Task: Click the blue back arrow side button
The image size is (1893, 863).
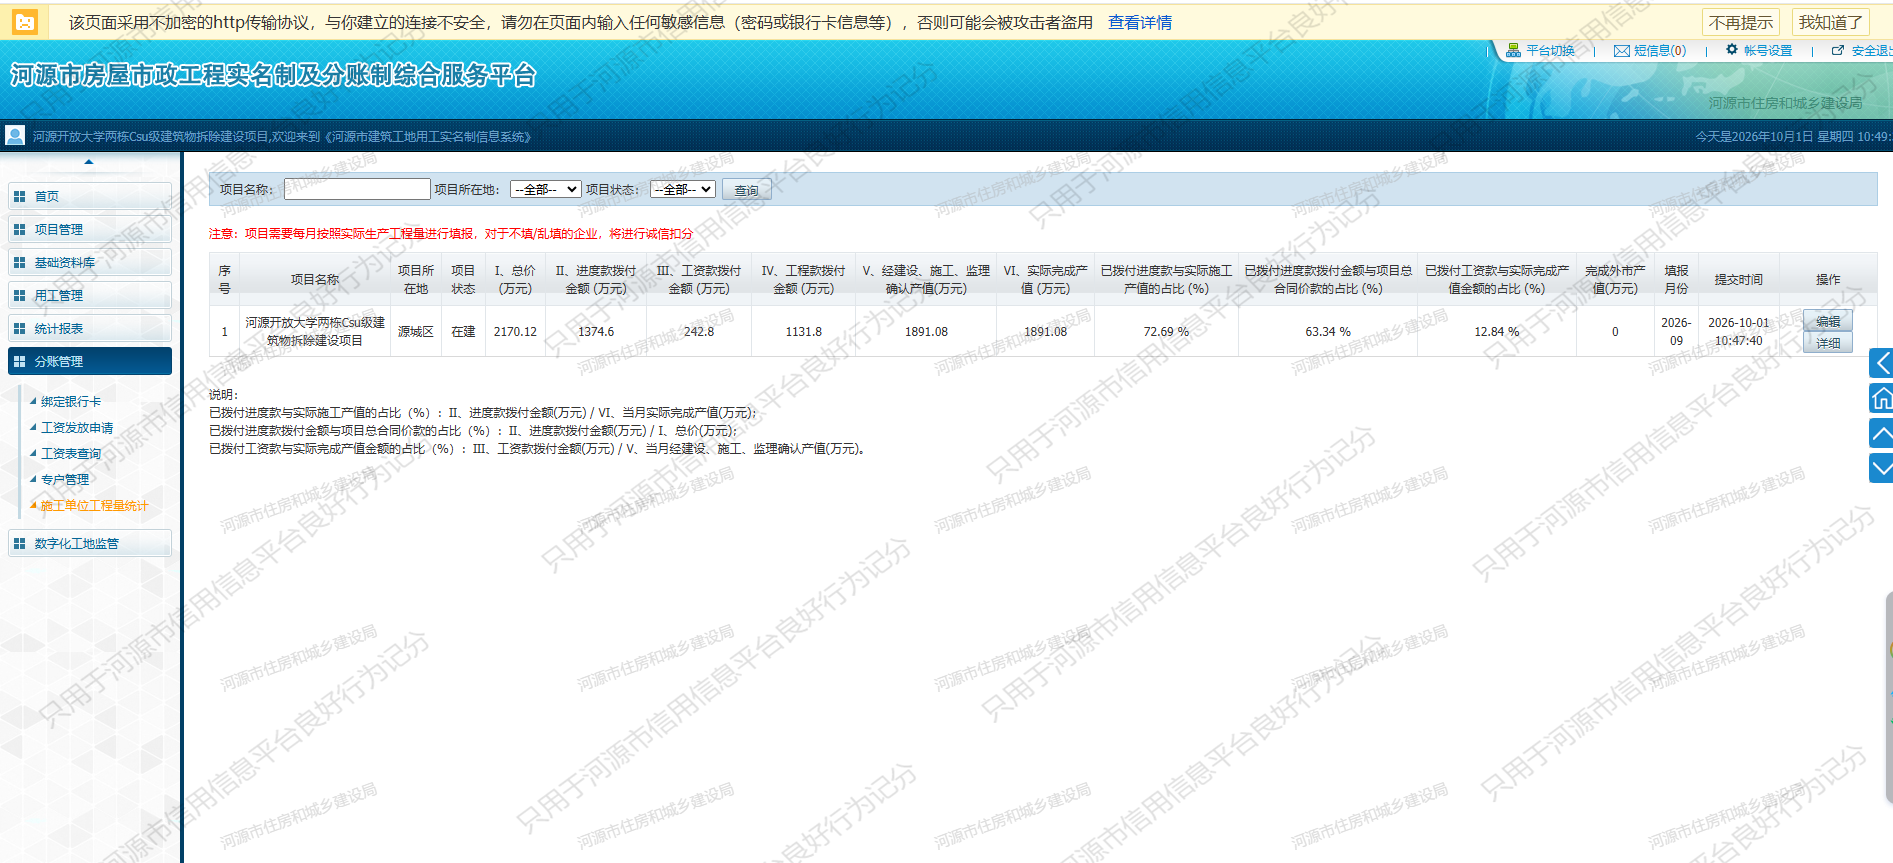Action: pyautogui.click(x=1881, y=363)
